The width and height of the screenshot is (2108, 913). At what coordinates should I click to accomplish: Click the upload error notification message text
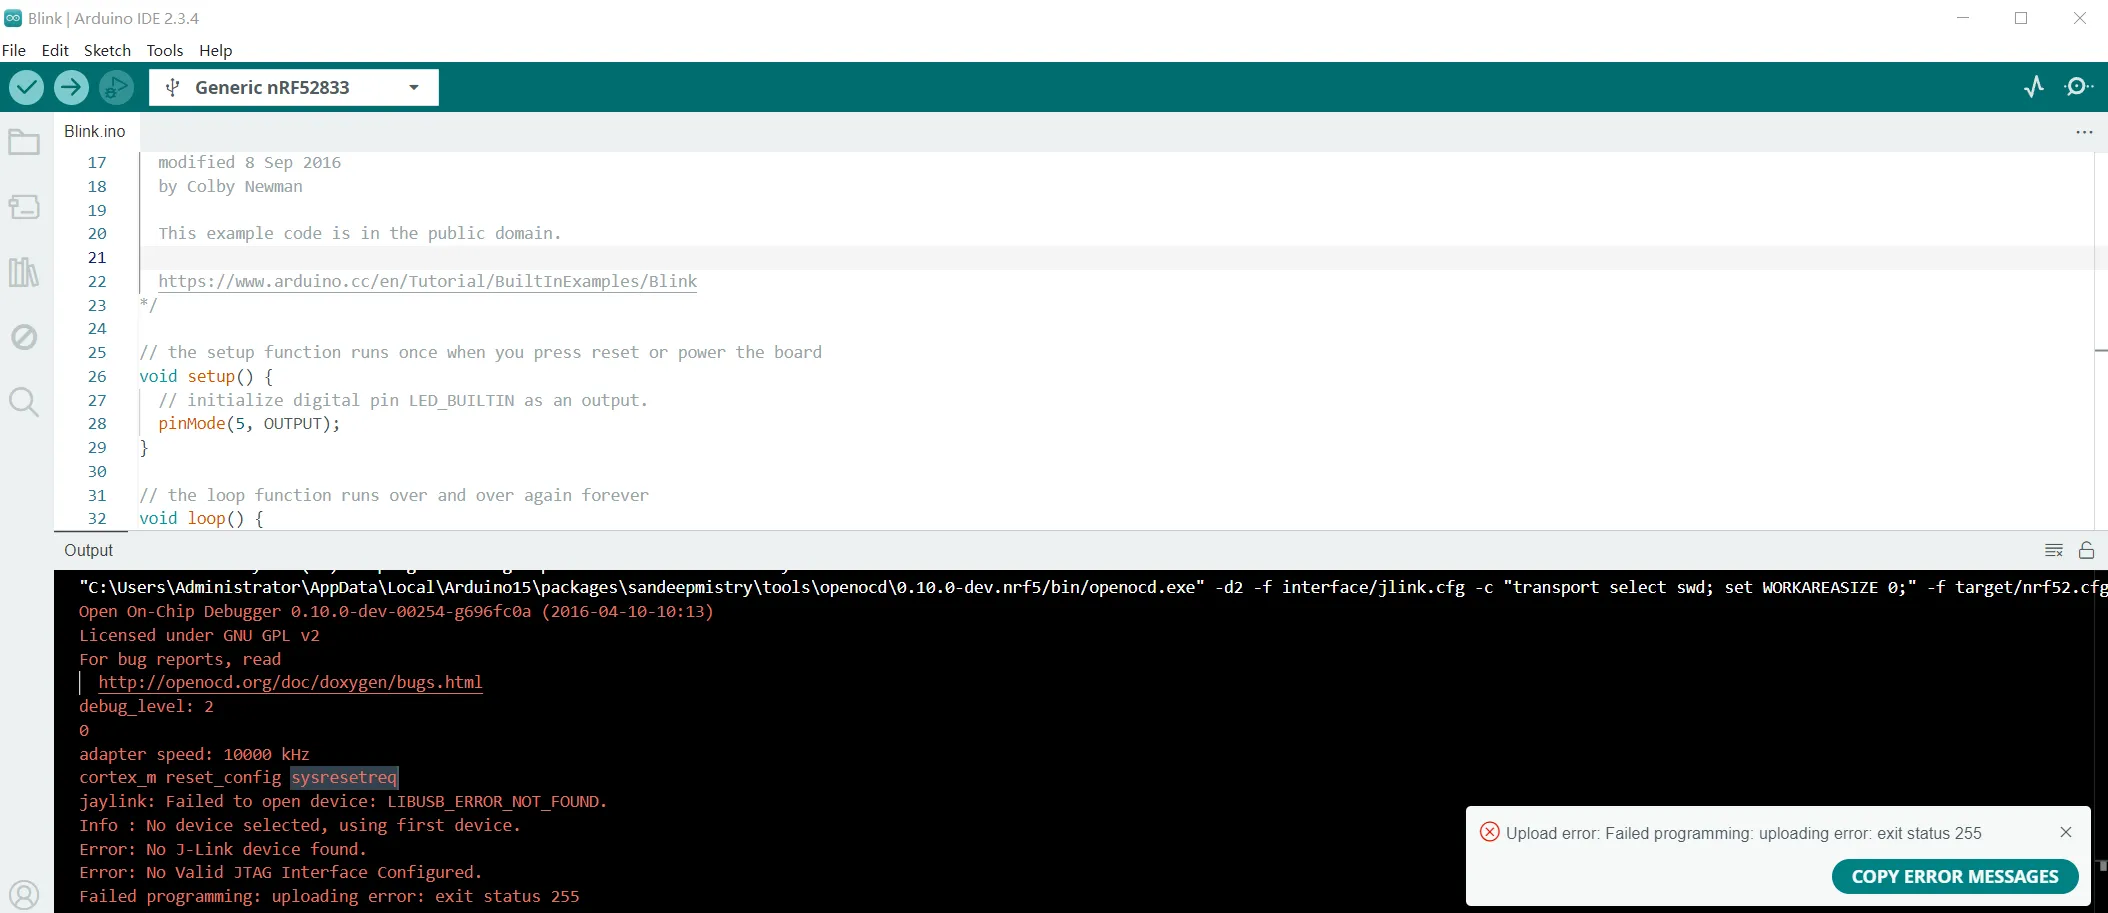pos(1743,833)
